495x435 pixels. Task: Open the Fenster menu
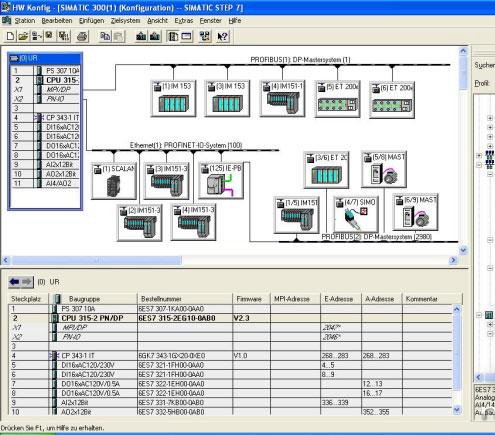click(x=210, y=21)
